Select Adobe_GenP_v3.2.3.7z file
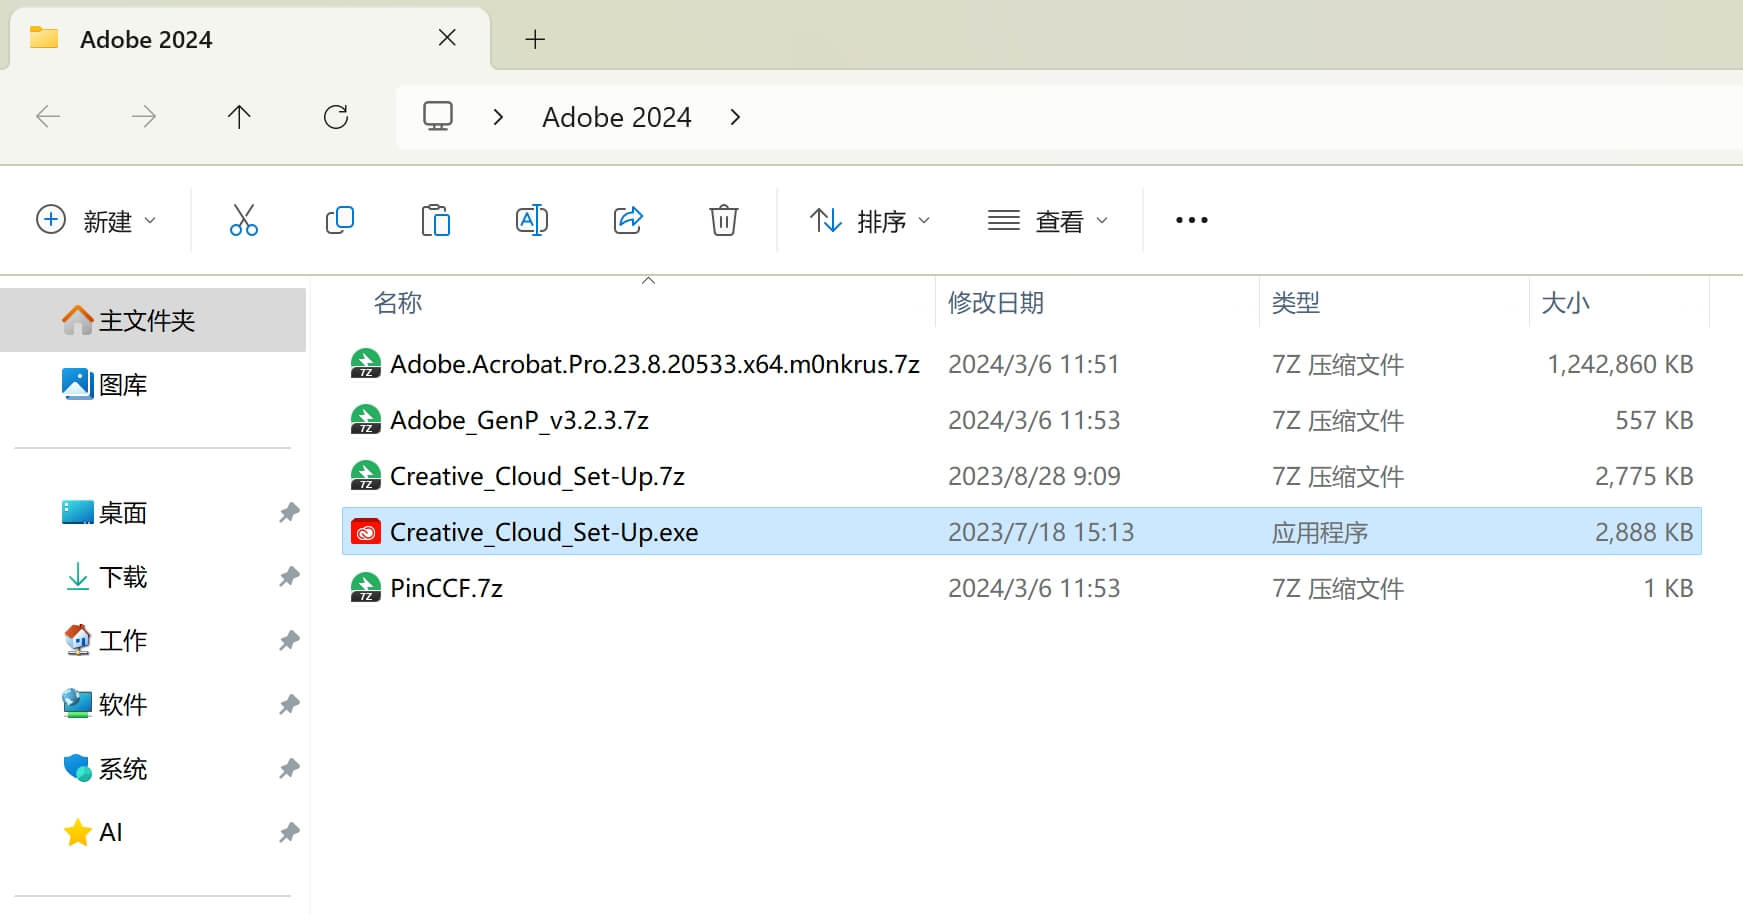Image resolution: width=1743 pixels, height=915 pixels. pyautogui.click(x=1022, y=420)
